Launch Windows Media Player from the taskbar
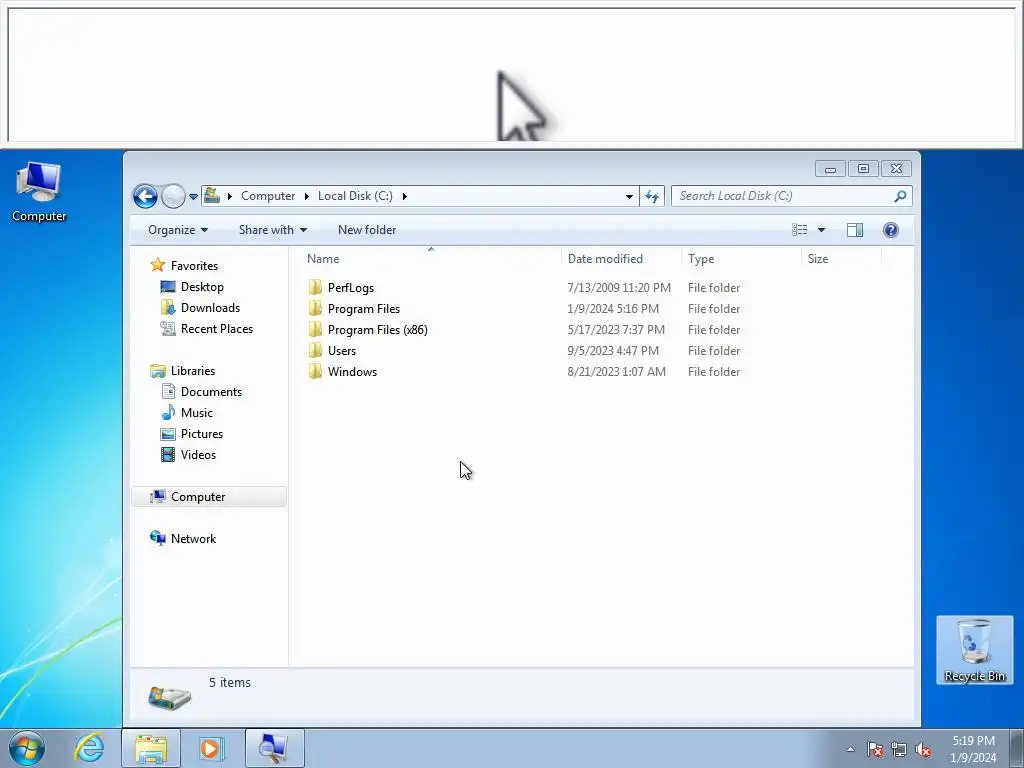The height and width of the screenshot is (768, 1024). 211,748
